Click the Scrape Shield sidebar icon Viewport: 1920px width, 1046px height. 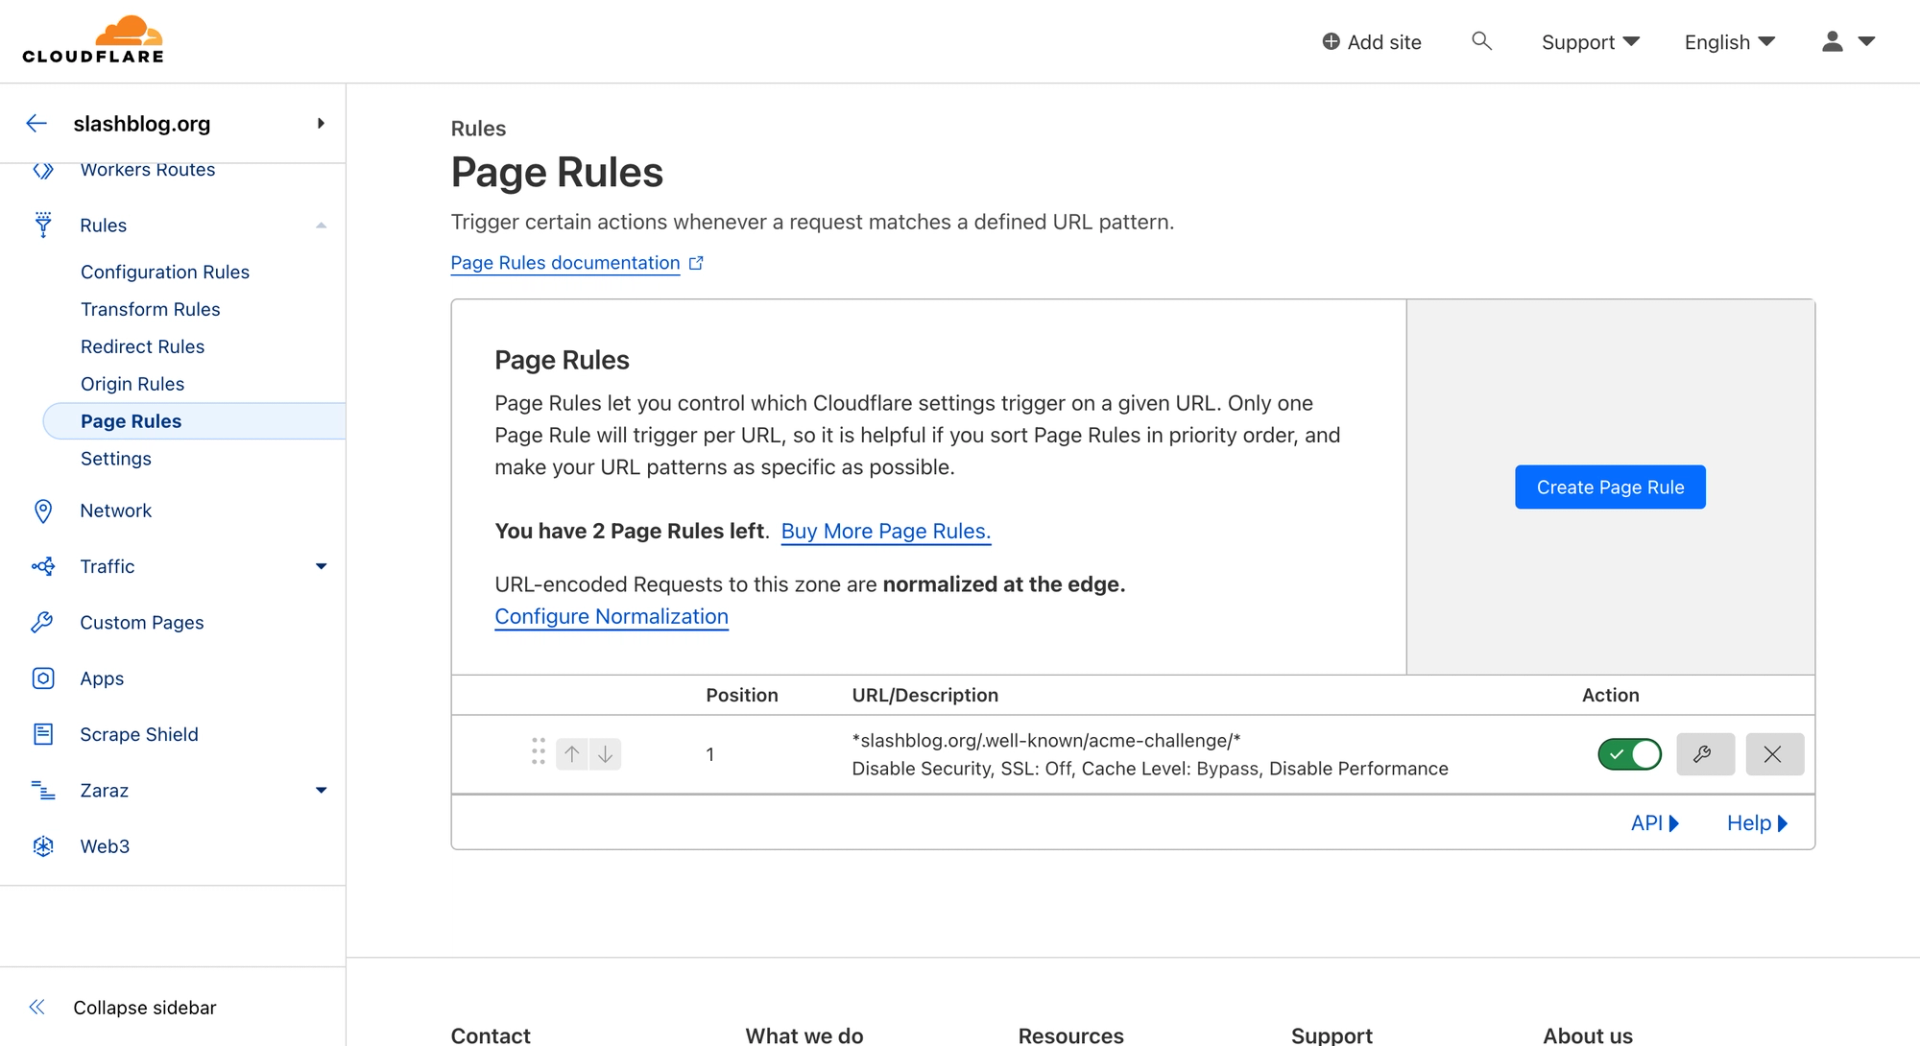pyautogui.click(x=43, y=734)
